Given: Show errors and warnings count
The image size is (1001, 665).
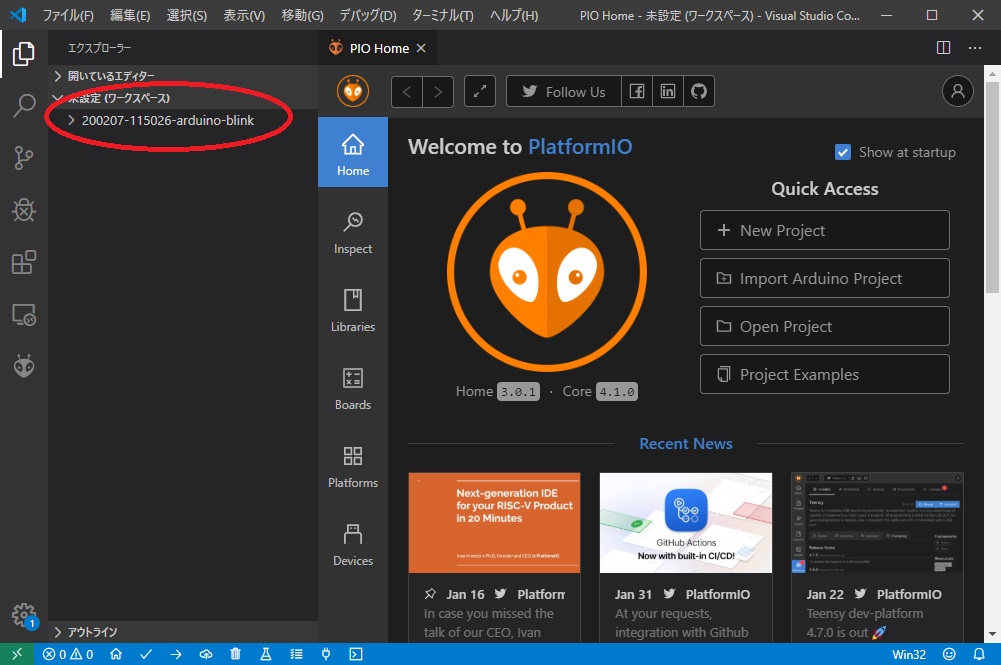Looking at the screenshot, I should (68, 654).
